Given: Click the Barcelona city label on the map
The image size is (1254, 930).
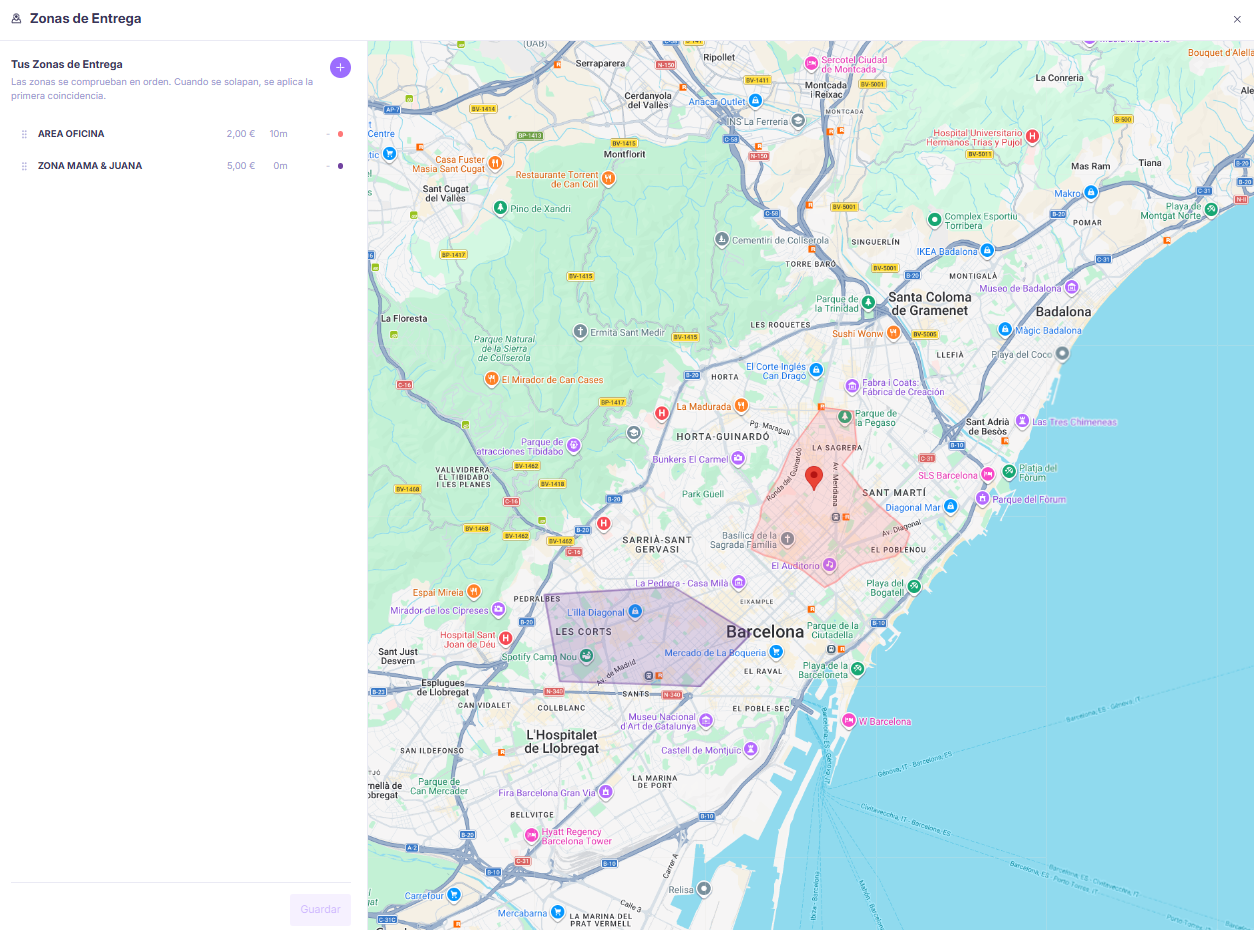Looking at the screenshot, I should pyautogui.click(x=765, y=632).
